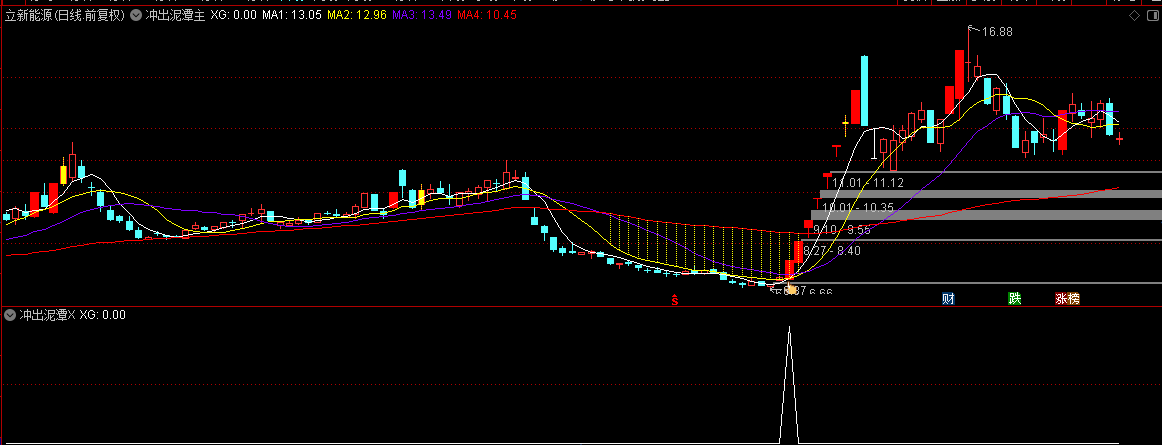Click the 冲出泥潭主 indicator name label
The height and width of the screenshot is (445, 1162).
(175, 15)
